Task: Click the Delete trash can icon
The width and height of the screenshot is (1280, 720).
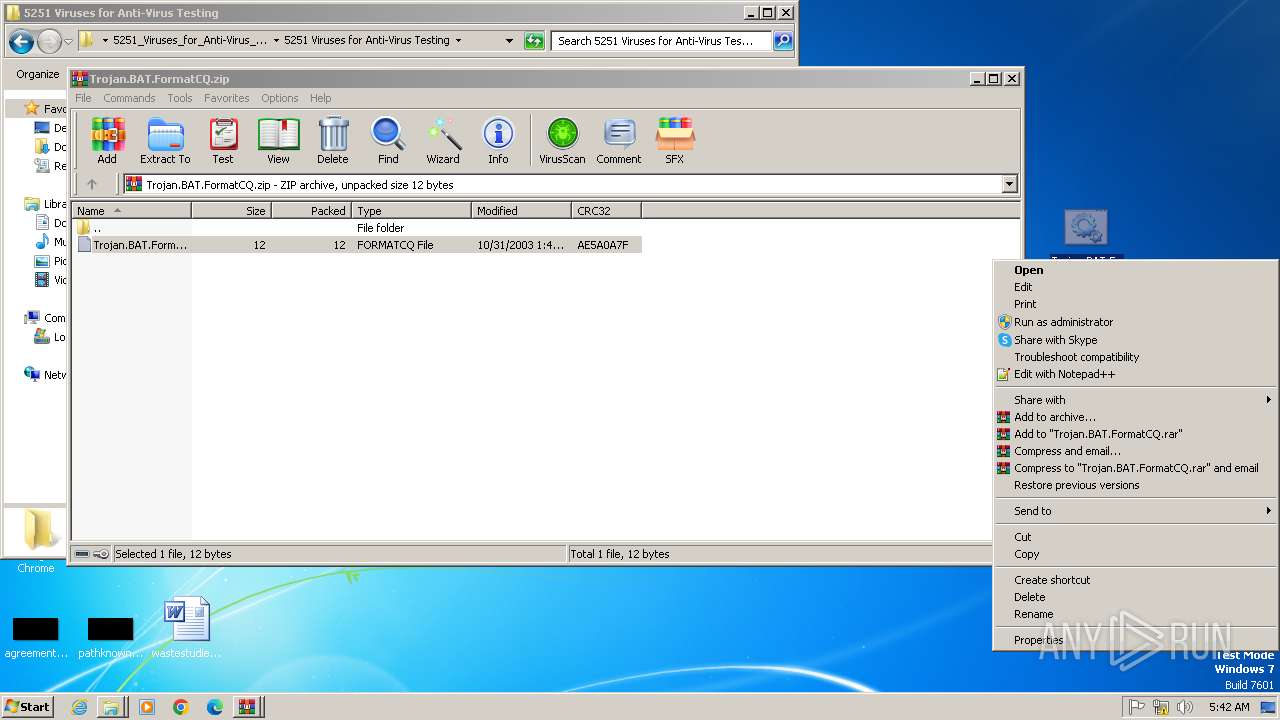Action: click(x=333, y=140)
